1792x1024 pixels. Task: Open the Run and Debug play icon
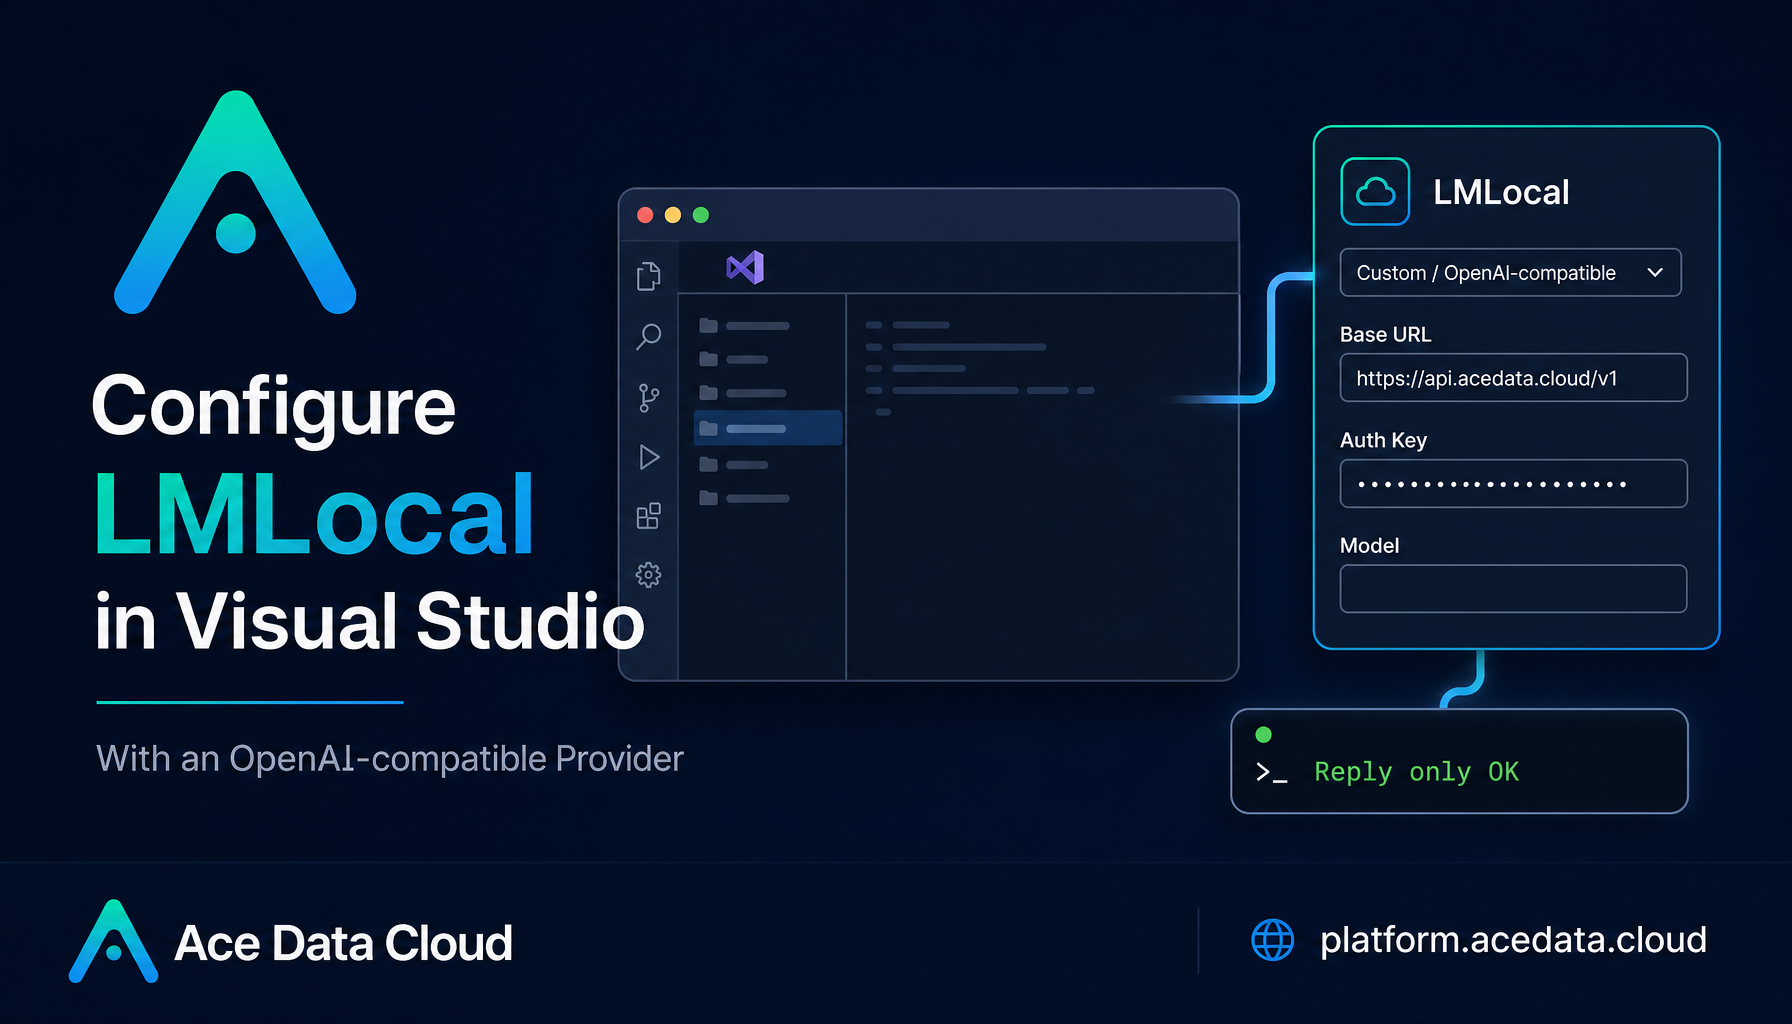(x=649, y=457)
